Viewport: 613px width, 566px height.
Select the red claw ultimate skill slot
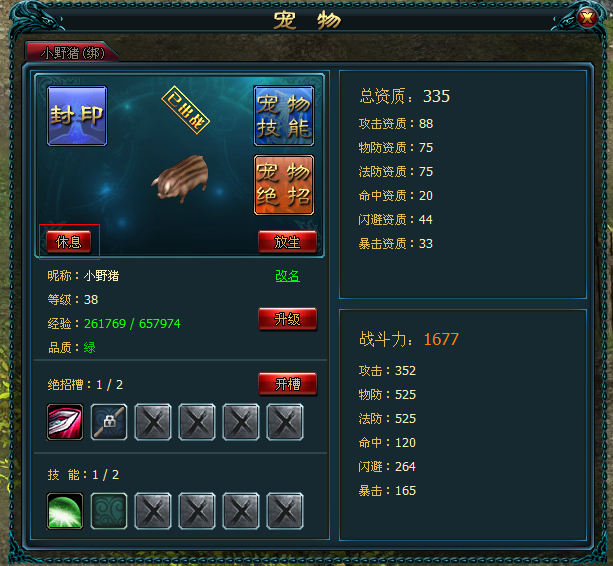tap(65, 422)
